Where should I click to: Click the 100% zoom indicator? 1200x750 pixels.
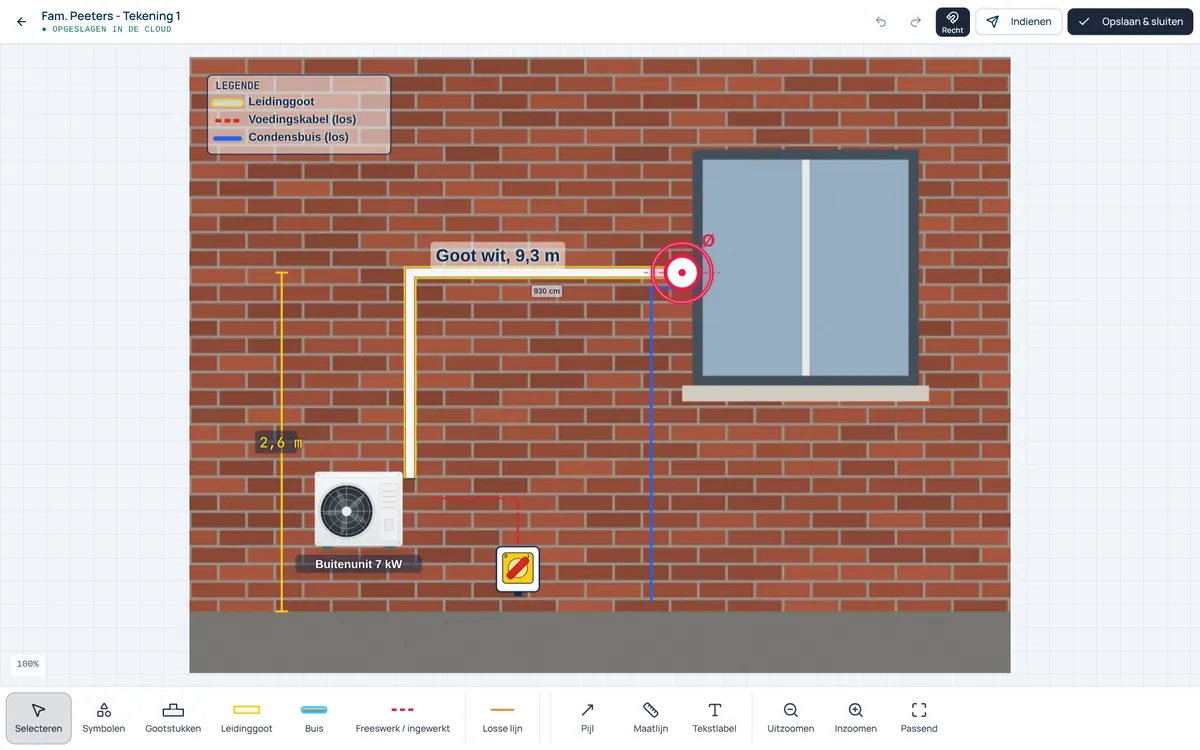pos(28,664)
